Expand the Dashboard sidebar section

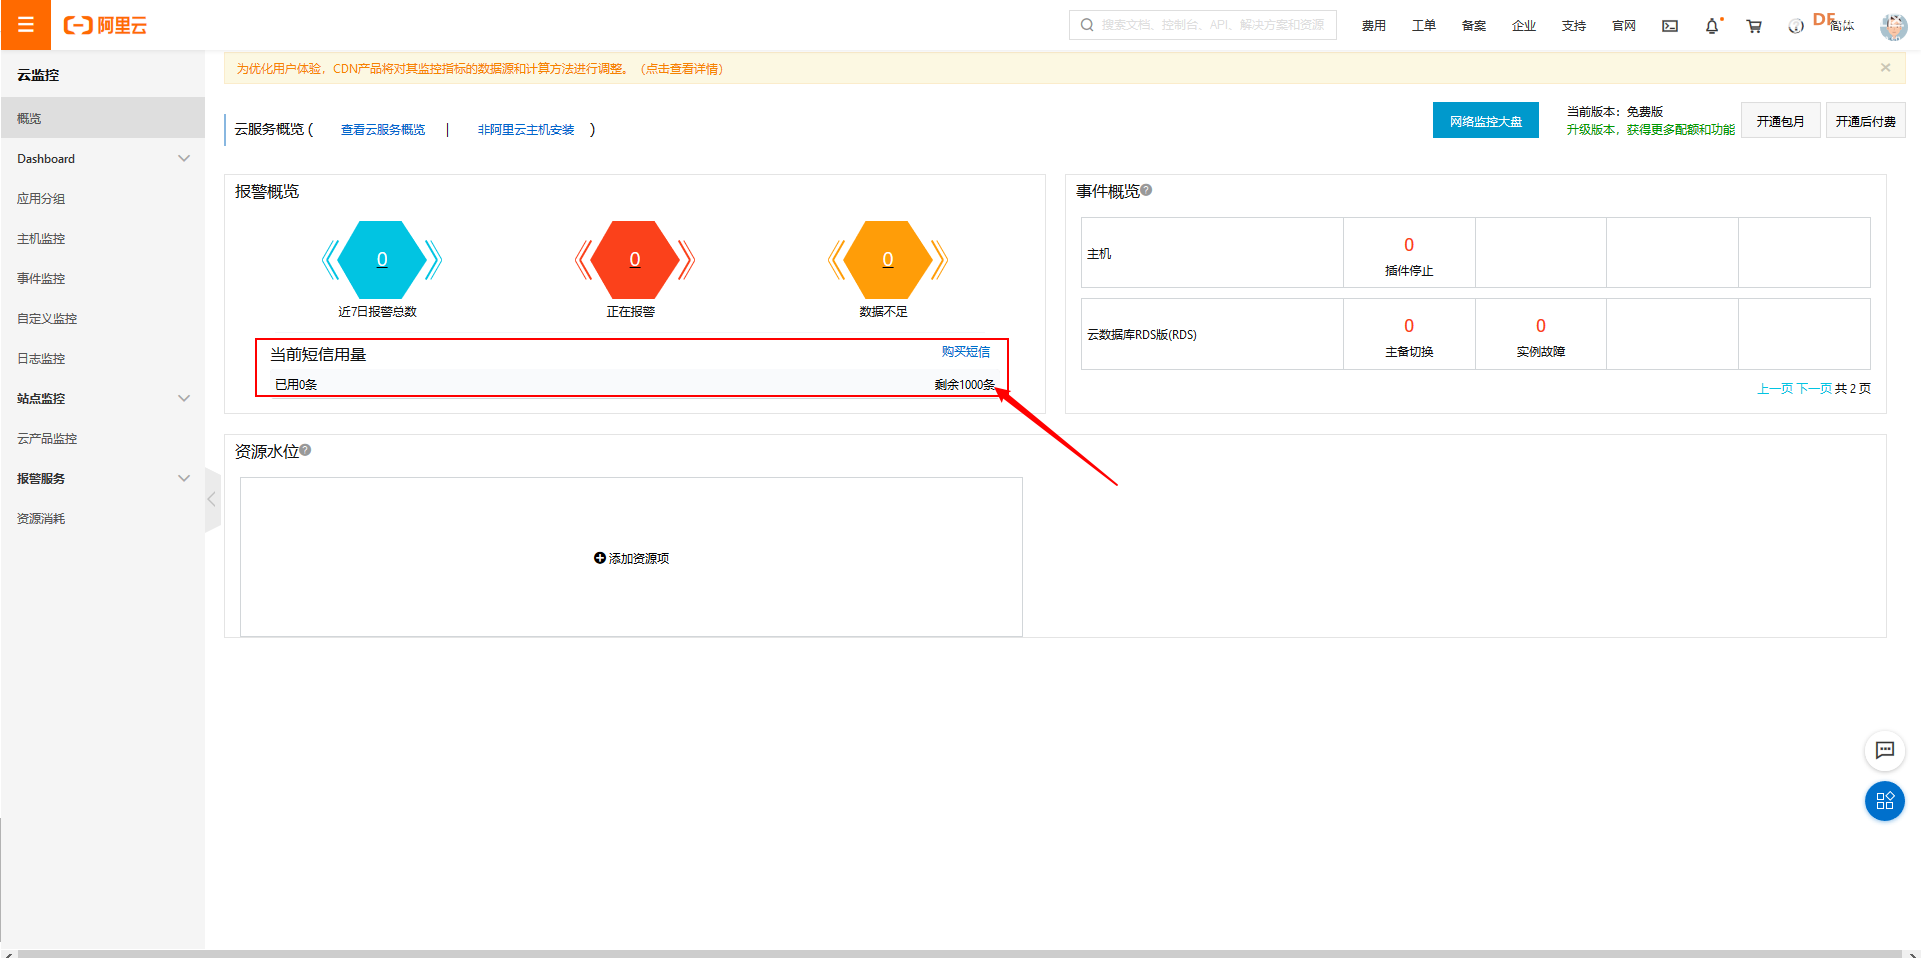click(x=103, y=159)
